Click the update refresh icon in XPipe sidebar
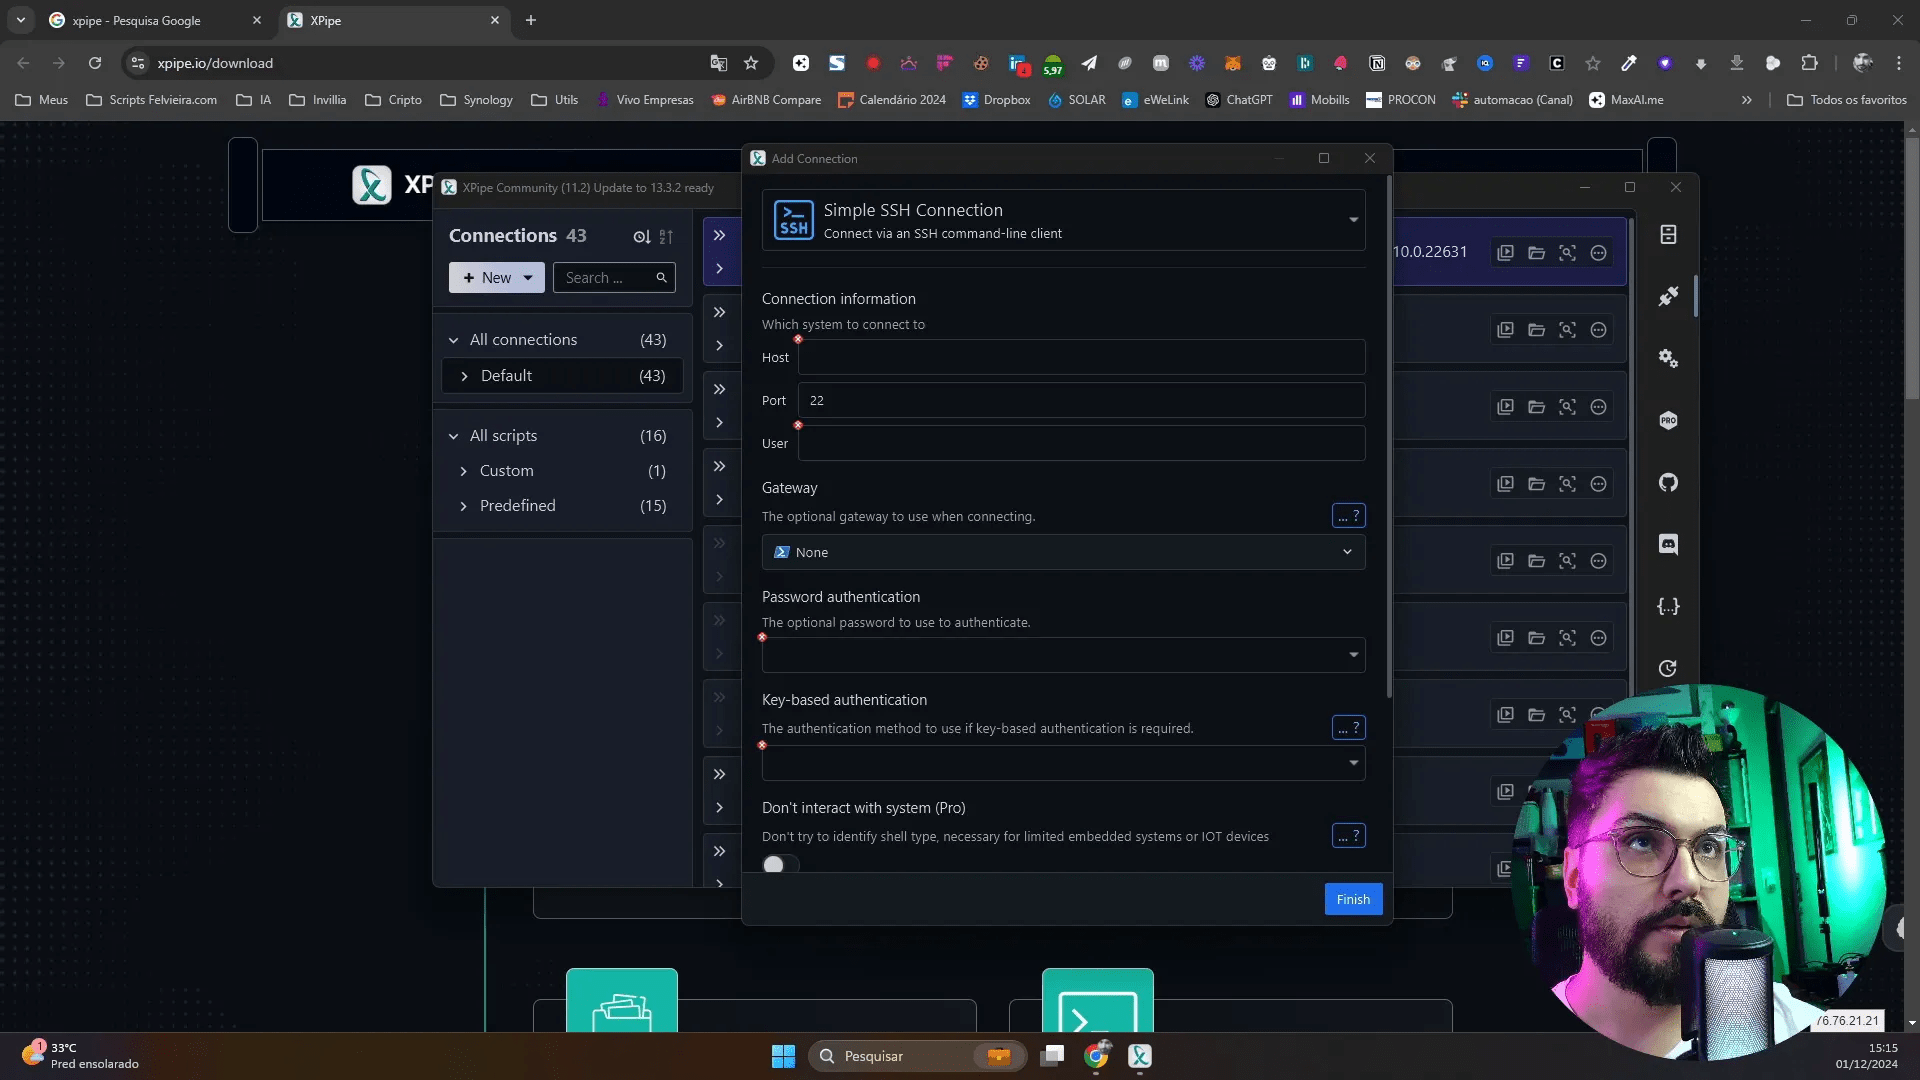Screen dimensions: 1920x1080 coord(1668,668)
